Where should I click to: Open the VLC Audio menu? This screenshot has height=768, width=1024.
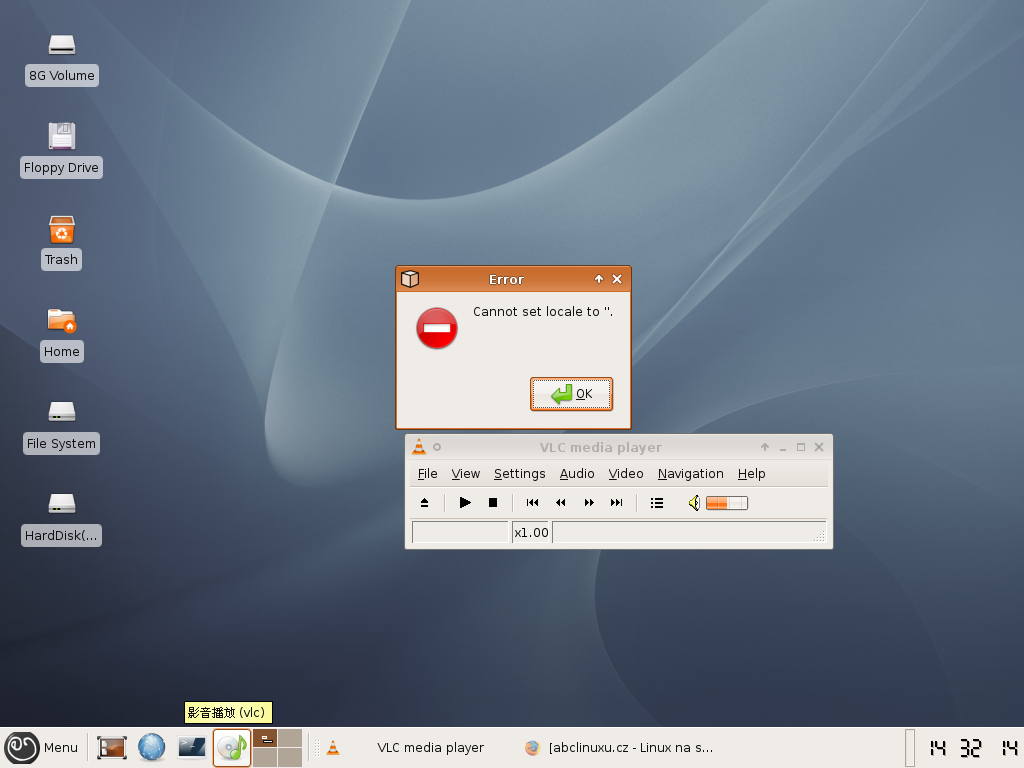[x=577, y=473]
